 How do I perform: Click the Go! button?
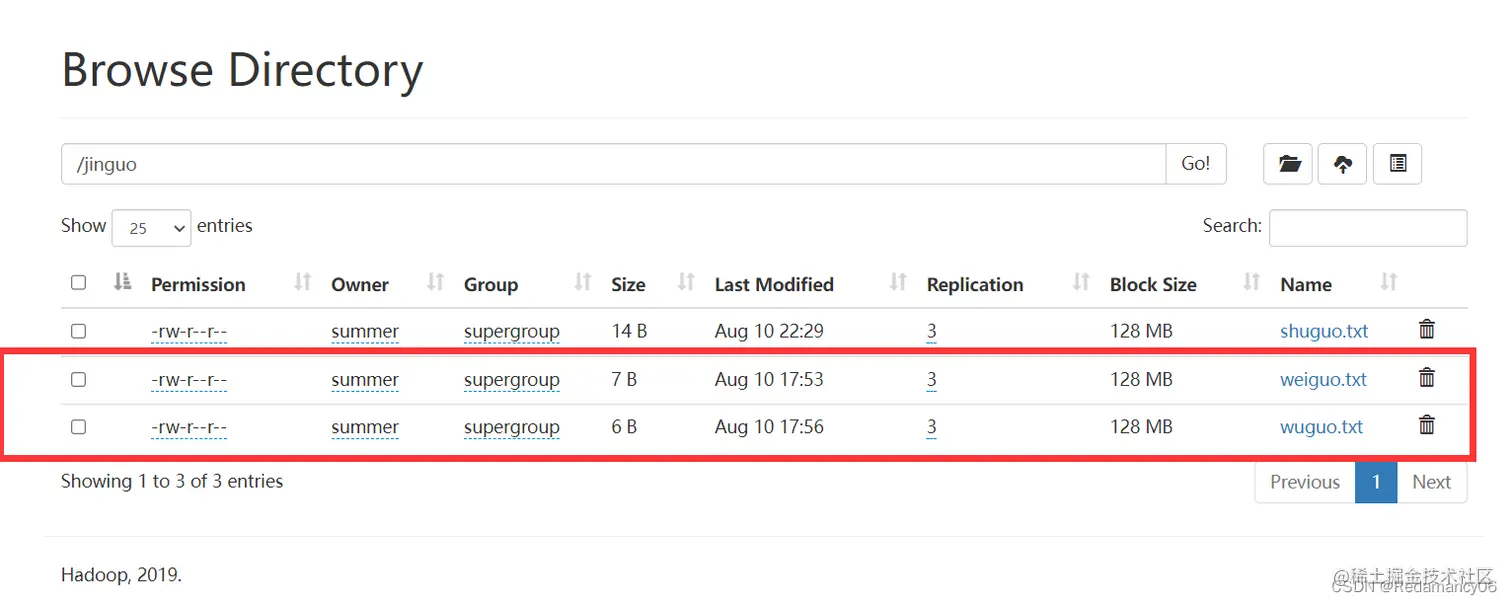(x=1196, y=164)
